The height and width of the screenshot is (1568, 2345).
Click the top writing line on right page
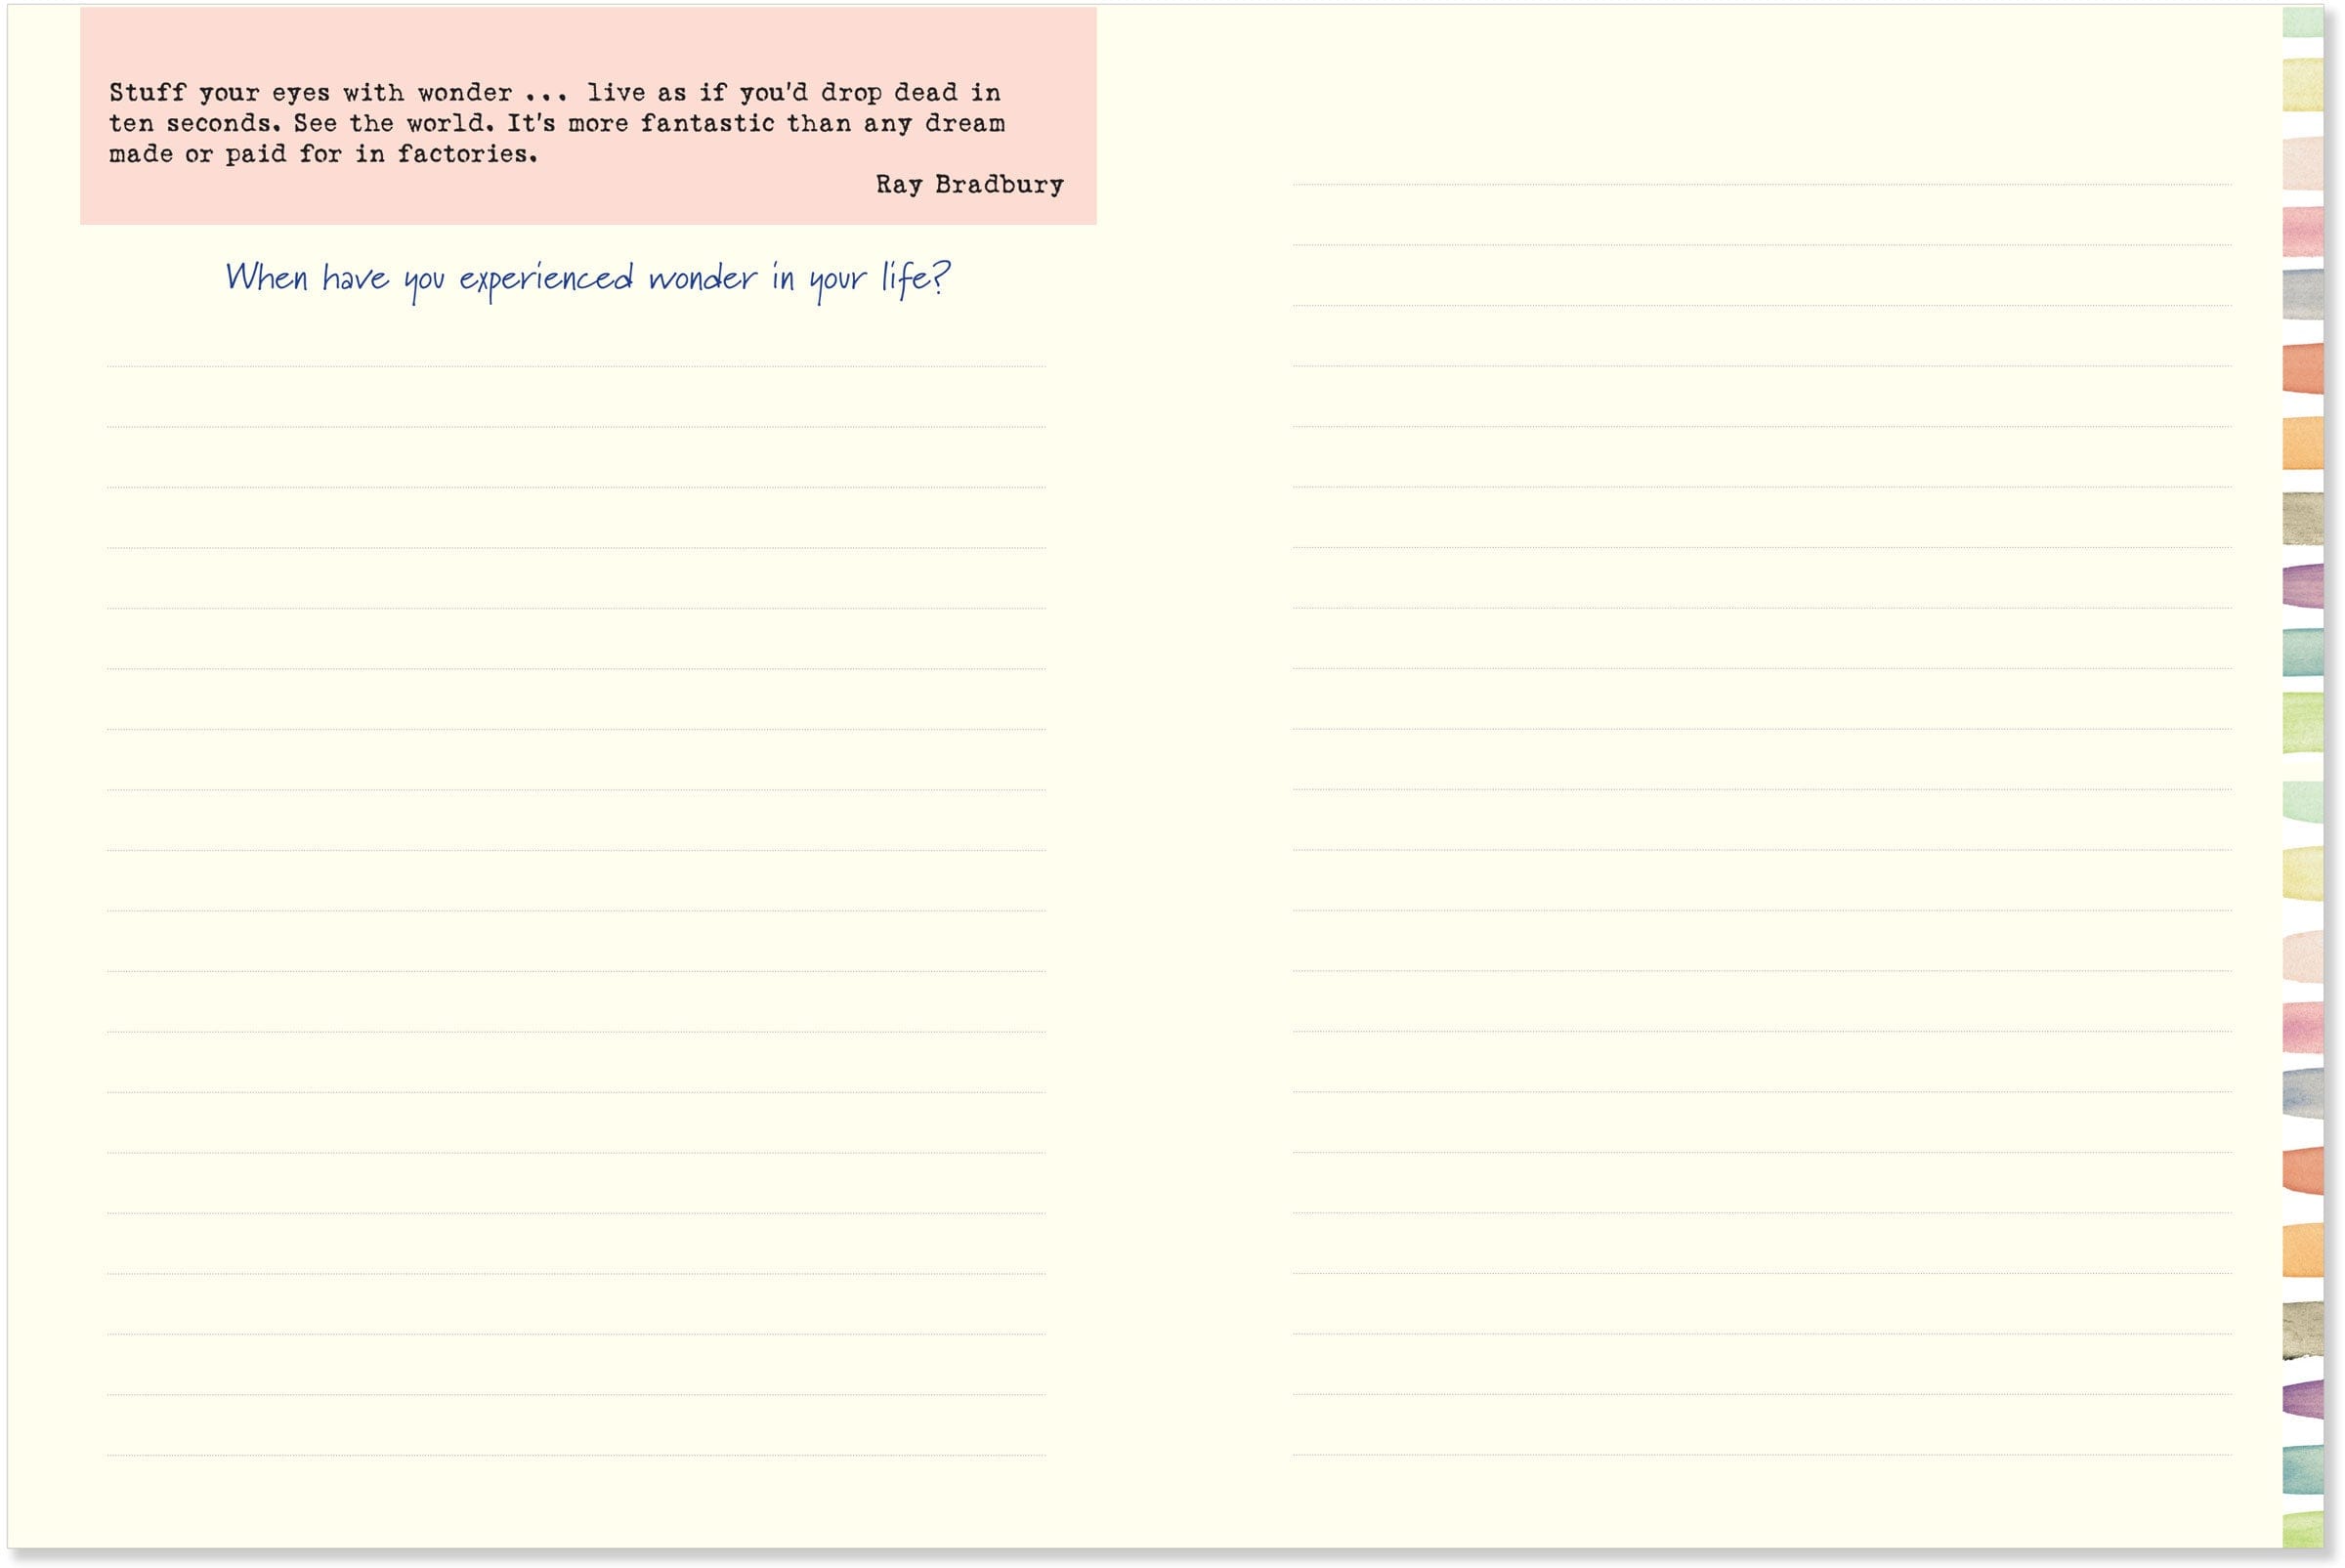tap(1761, 184)
